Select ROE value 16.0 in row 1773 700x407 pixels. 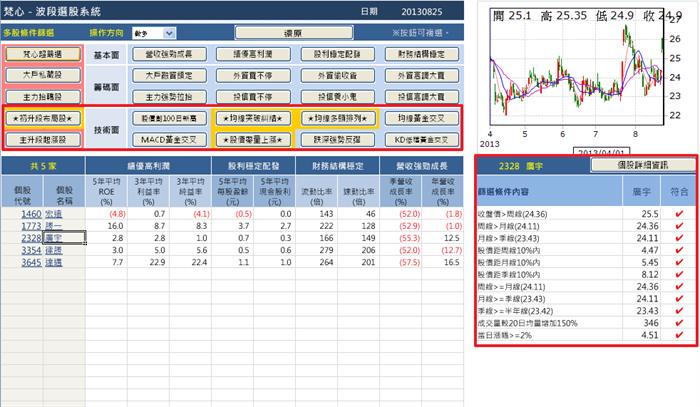[x=115, y=226]
